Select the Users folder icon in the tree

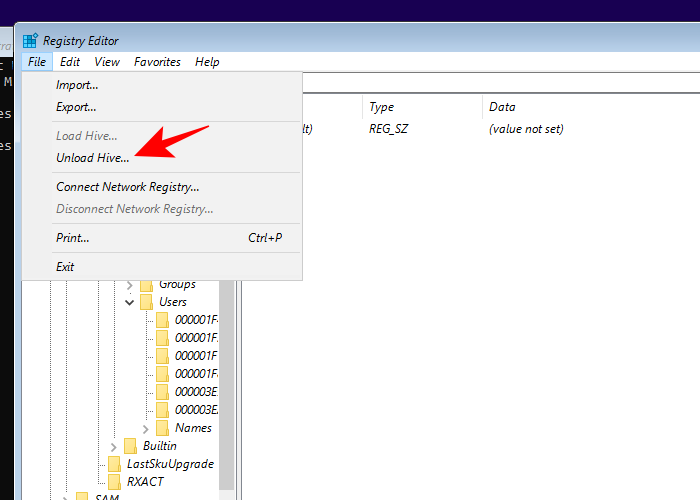(x=147, y=302)
